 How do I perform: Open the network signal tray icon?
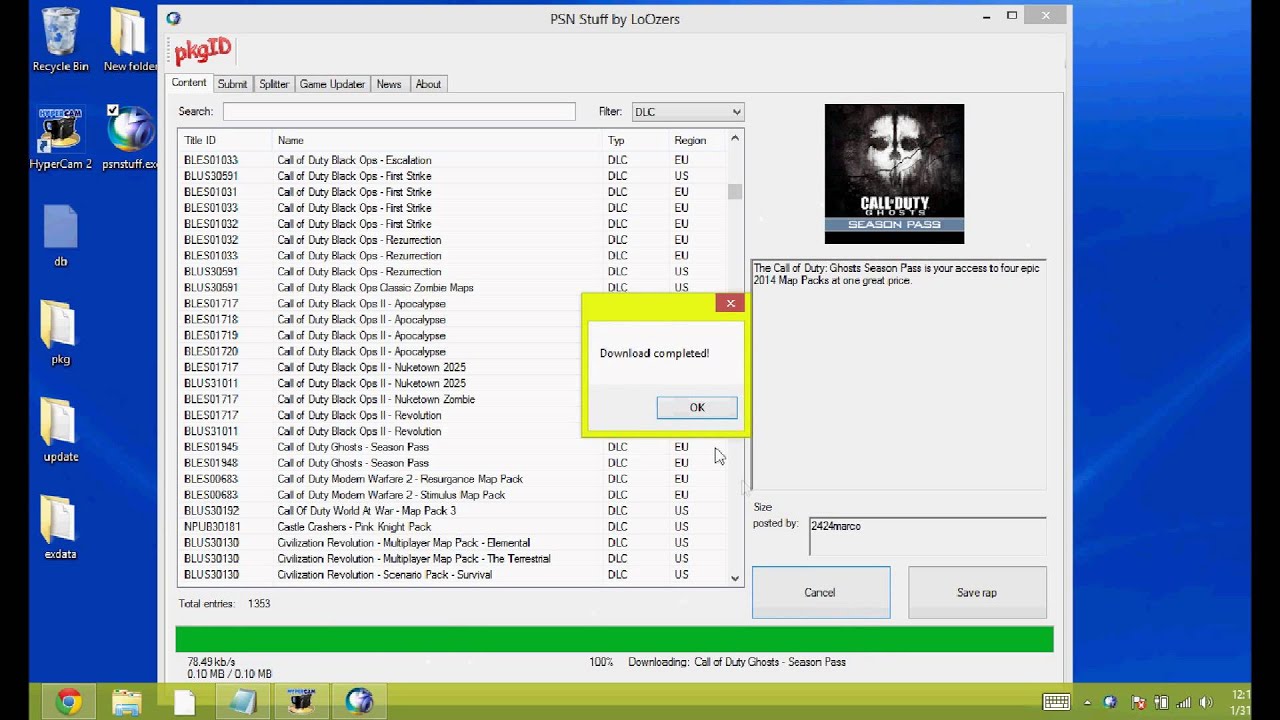(1184, 702)
